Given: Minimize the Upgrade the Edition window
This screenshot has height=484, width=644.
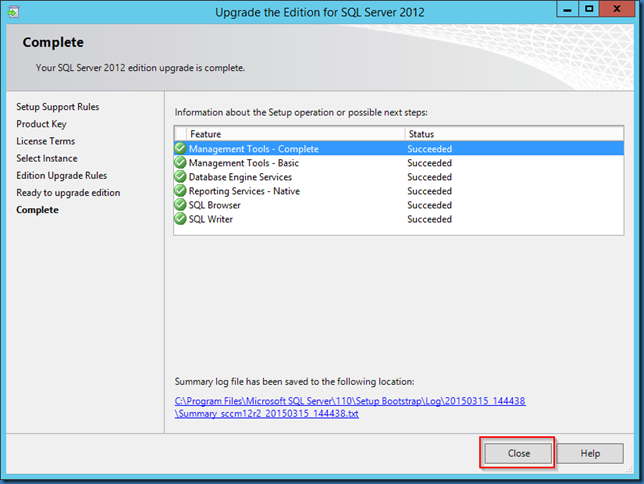Looking at the screenshot, I should coord(567,9).
